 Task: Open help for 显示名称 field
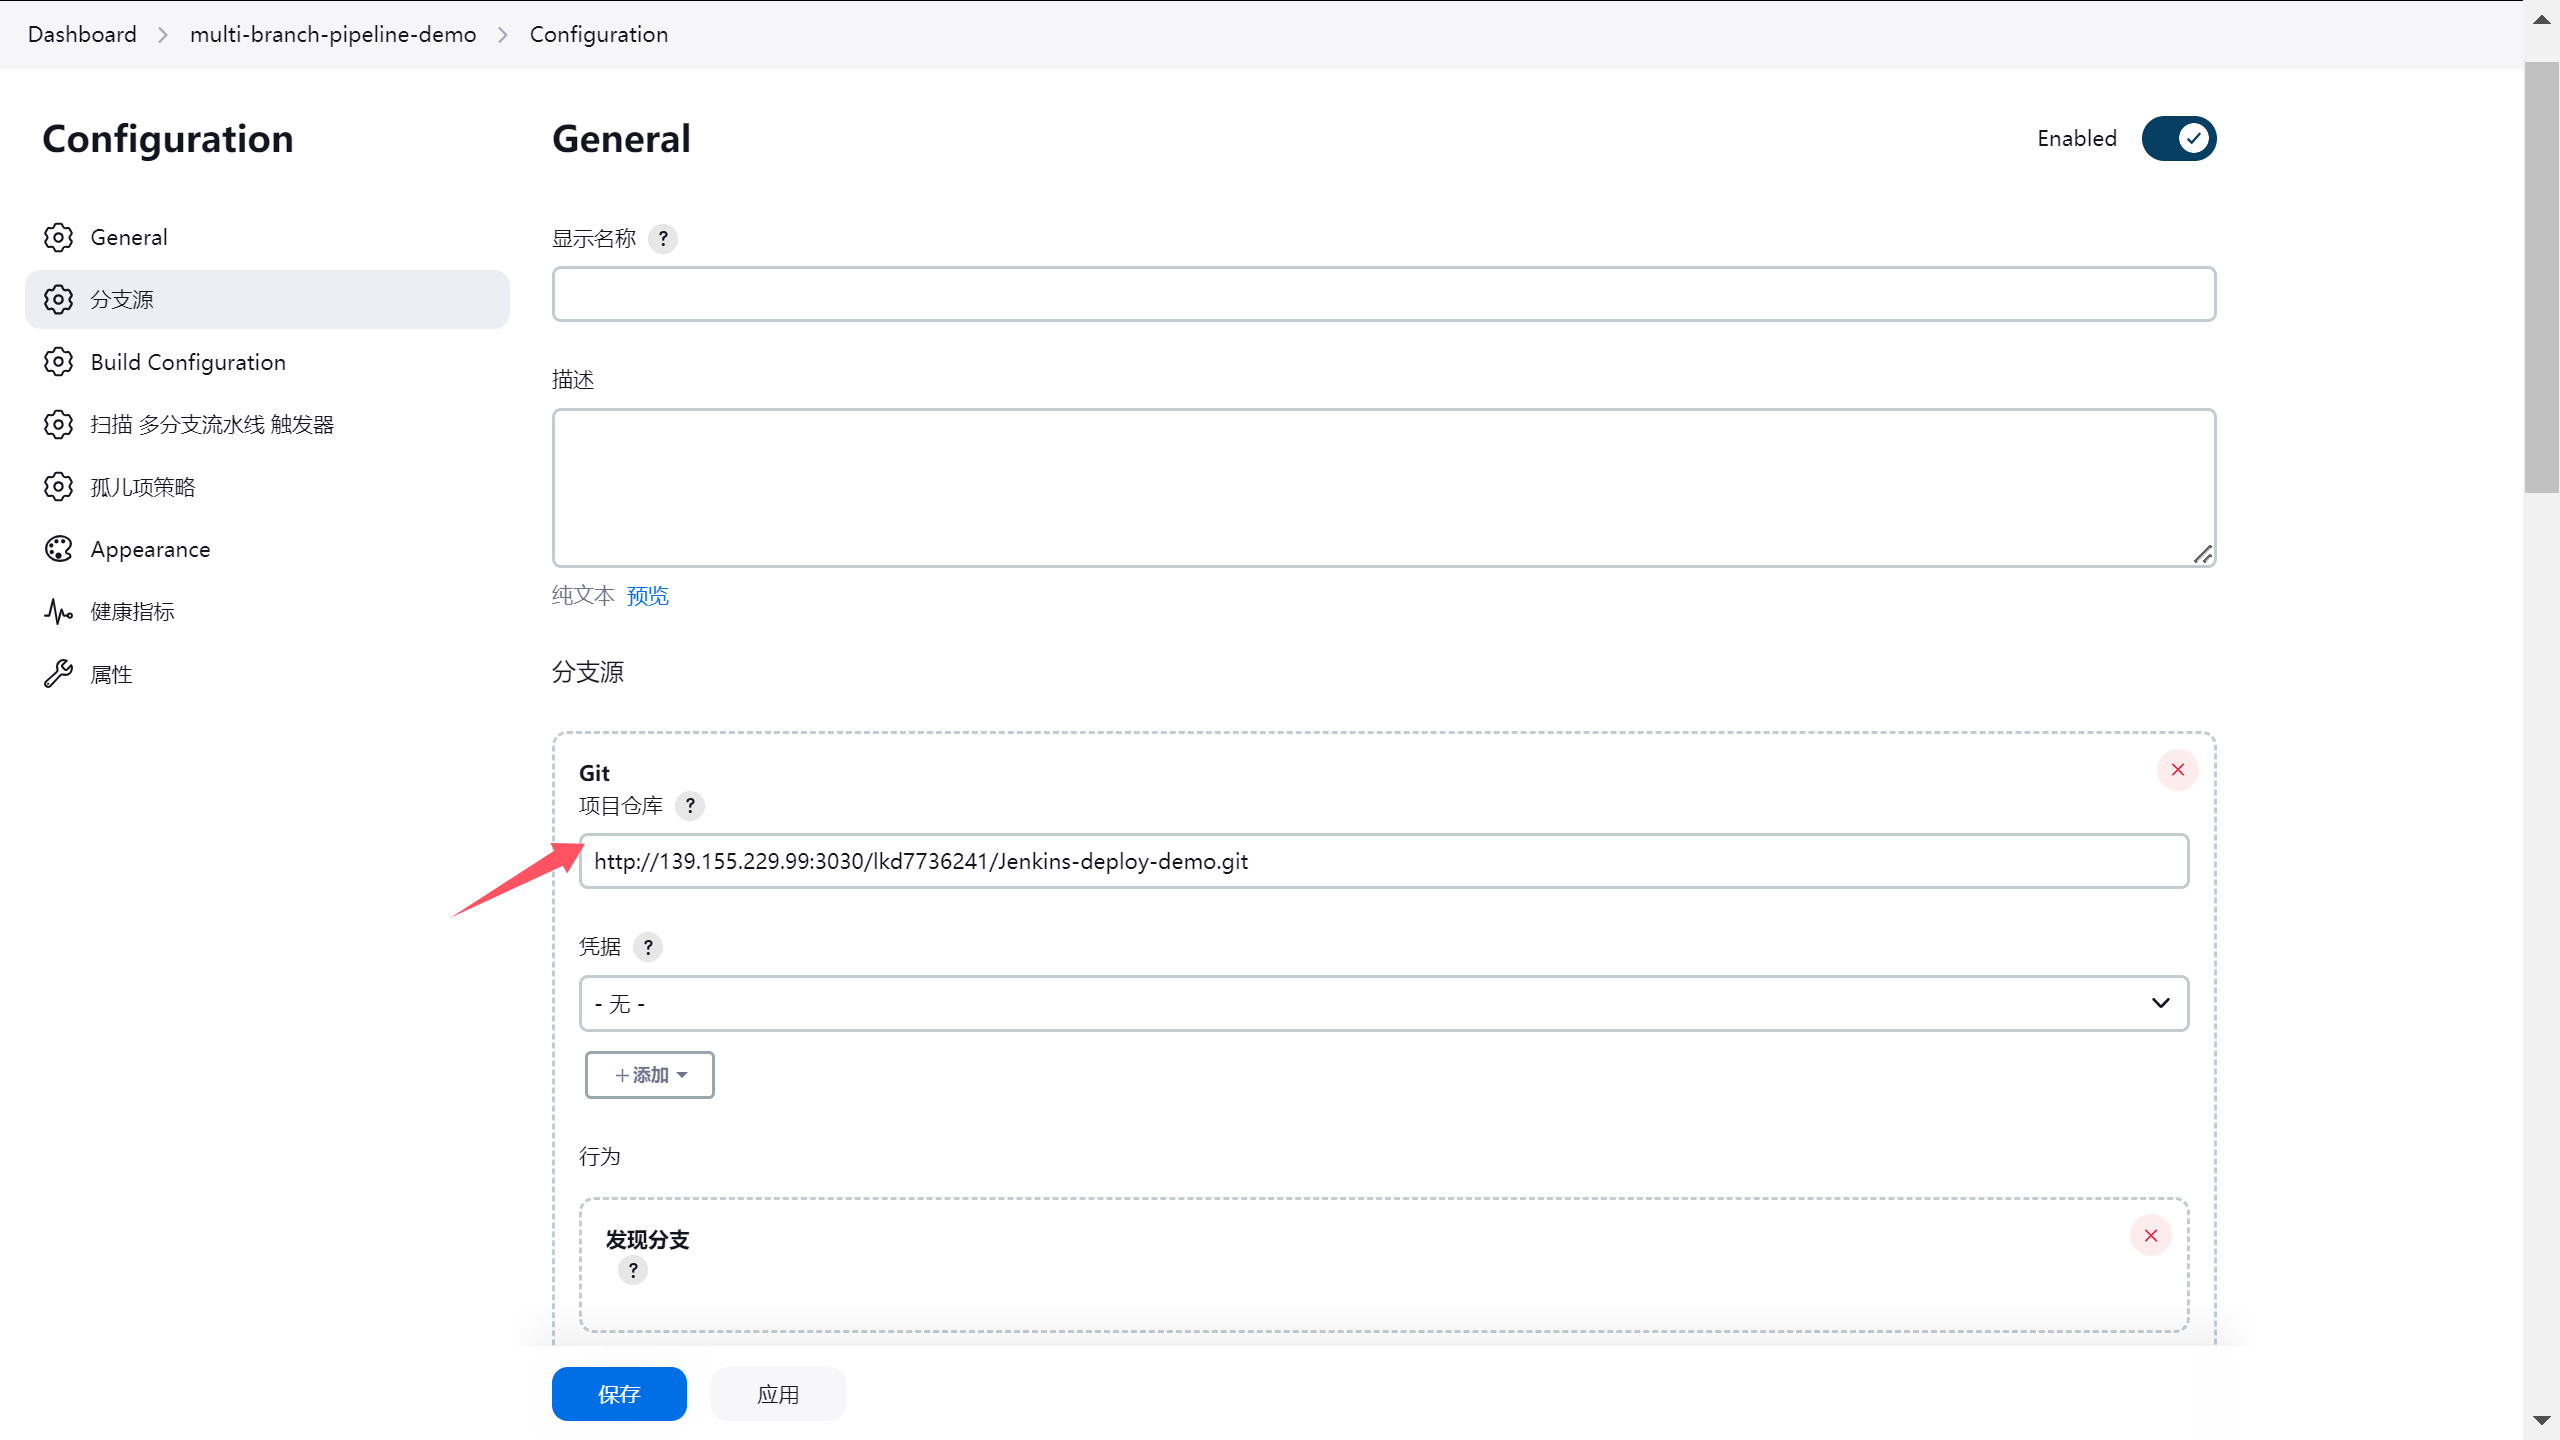tap(662, 239)
